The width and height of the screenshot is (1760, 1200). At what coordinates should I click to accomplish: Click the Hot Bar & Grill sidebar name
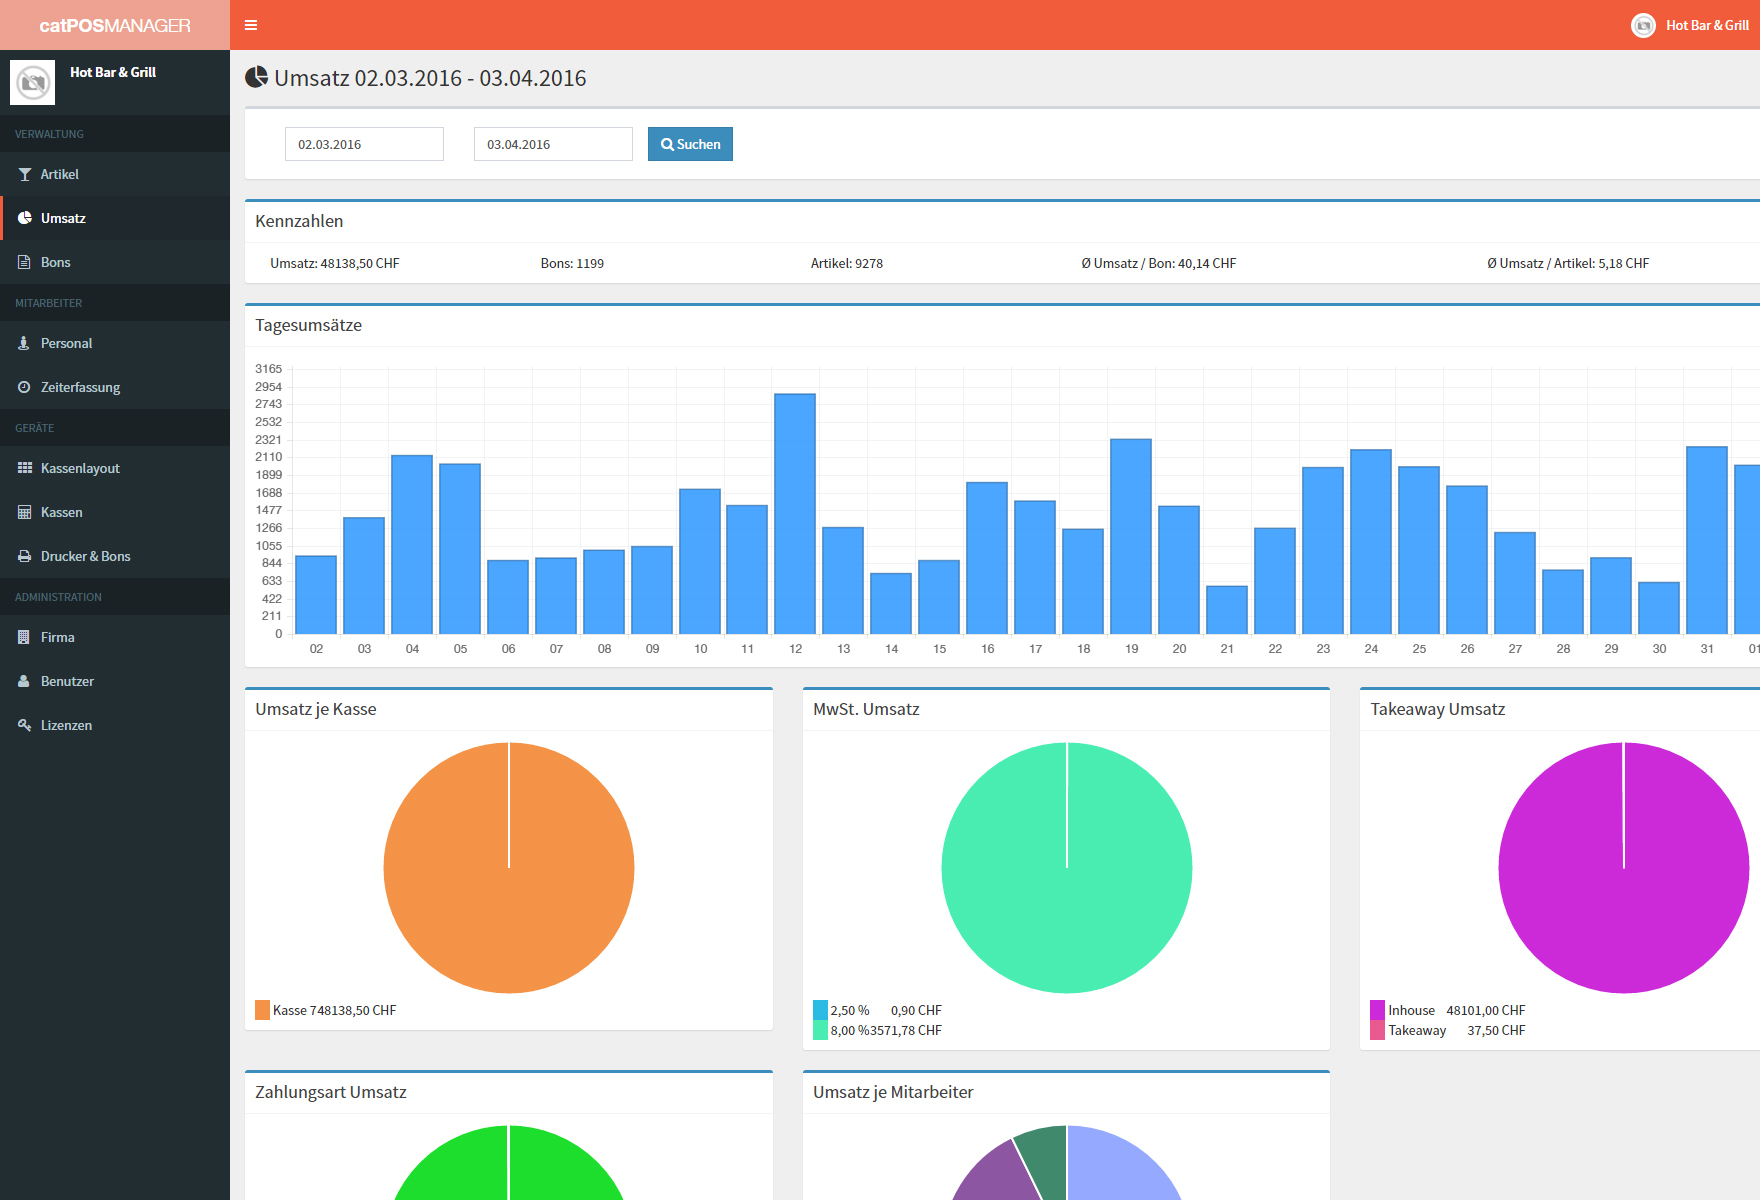(x=113, y=72)
